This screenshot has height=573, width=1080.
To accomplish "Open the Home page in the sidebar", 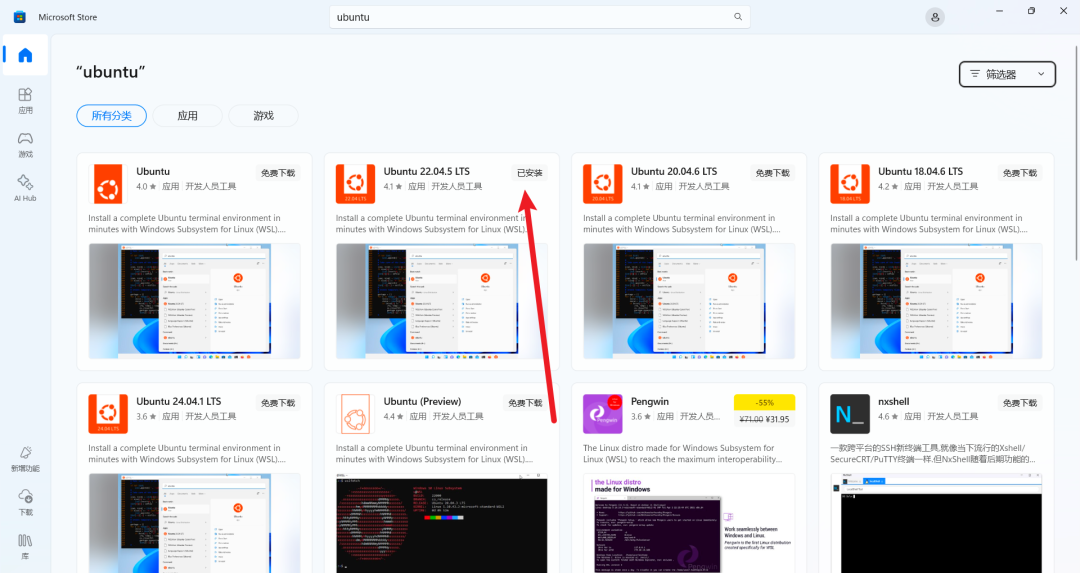I will pyautogui.click(x=25, y=55).
